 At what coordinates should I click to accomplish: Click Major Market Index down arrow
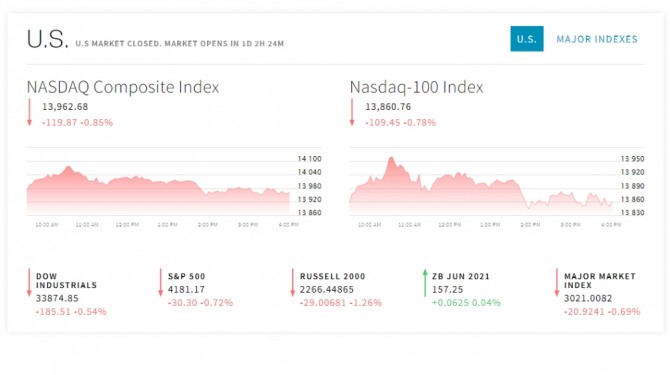point(557,282)
